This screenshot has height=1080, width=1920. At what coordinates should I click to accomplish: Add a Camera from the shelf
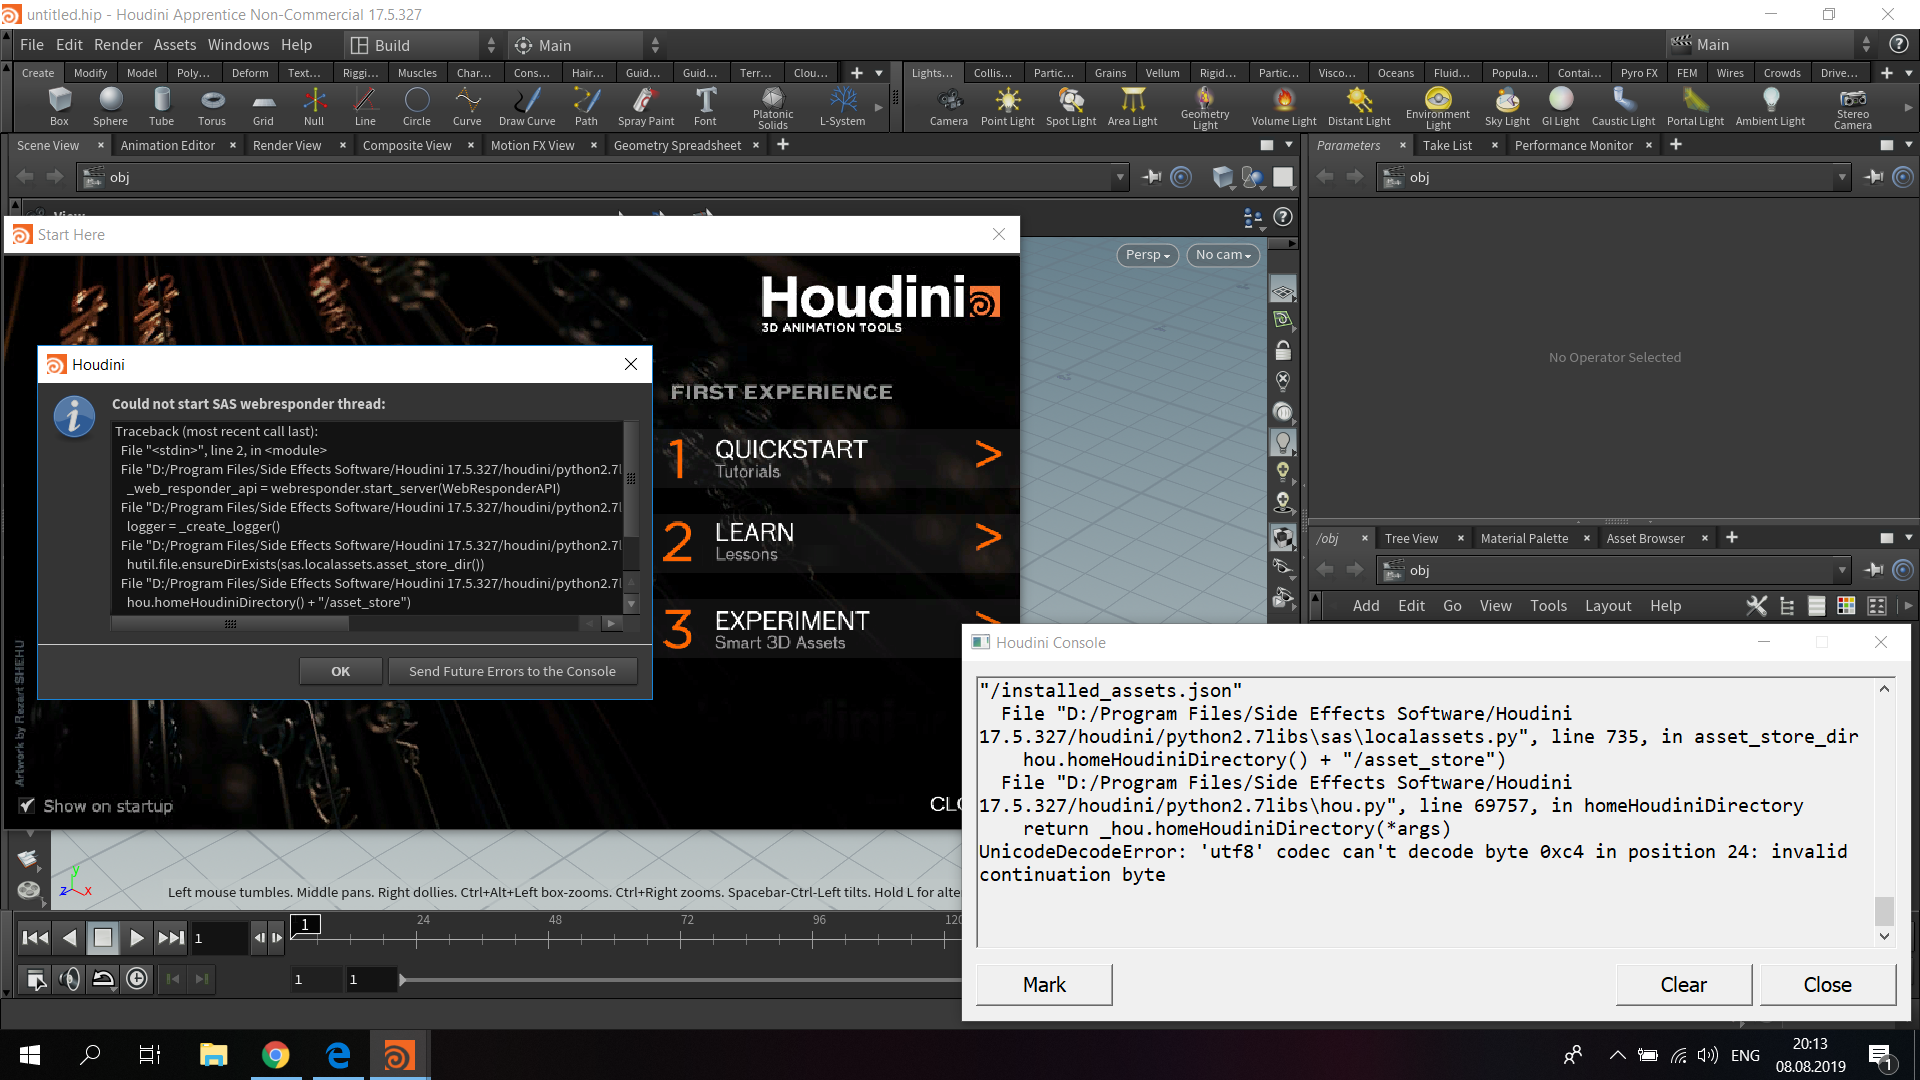pyautogui.click(x=948, y=106)
